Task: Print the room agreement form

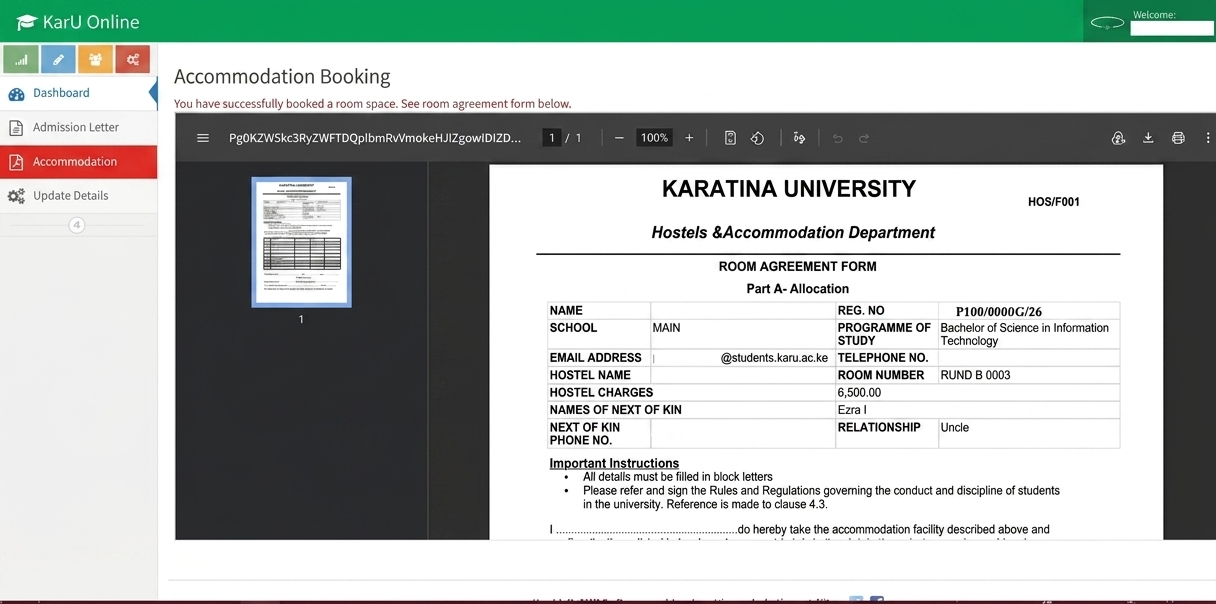Action: pyautogui.click(x=1178, y=138)
